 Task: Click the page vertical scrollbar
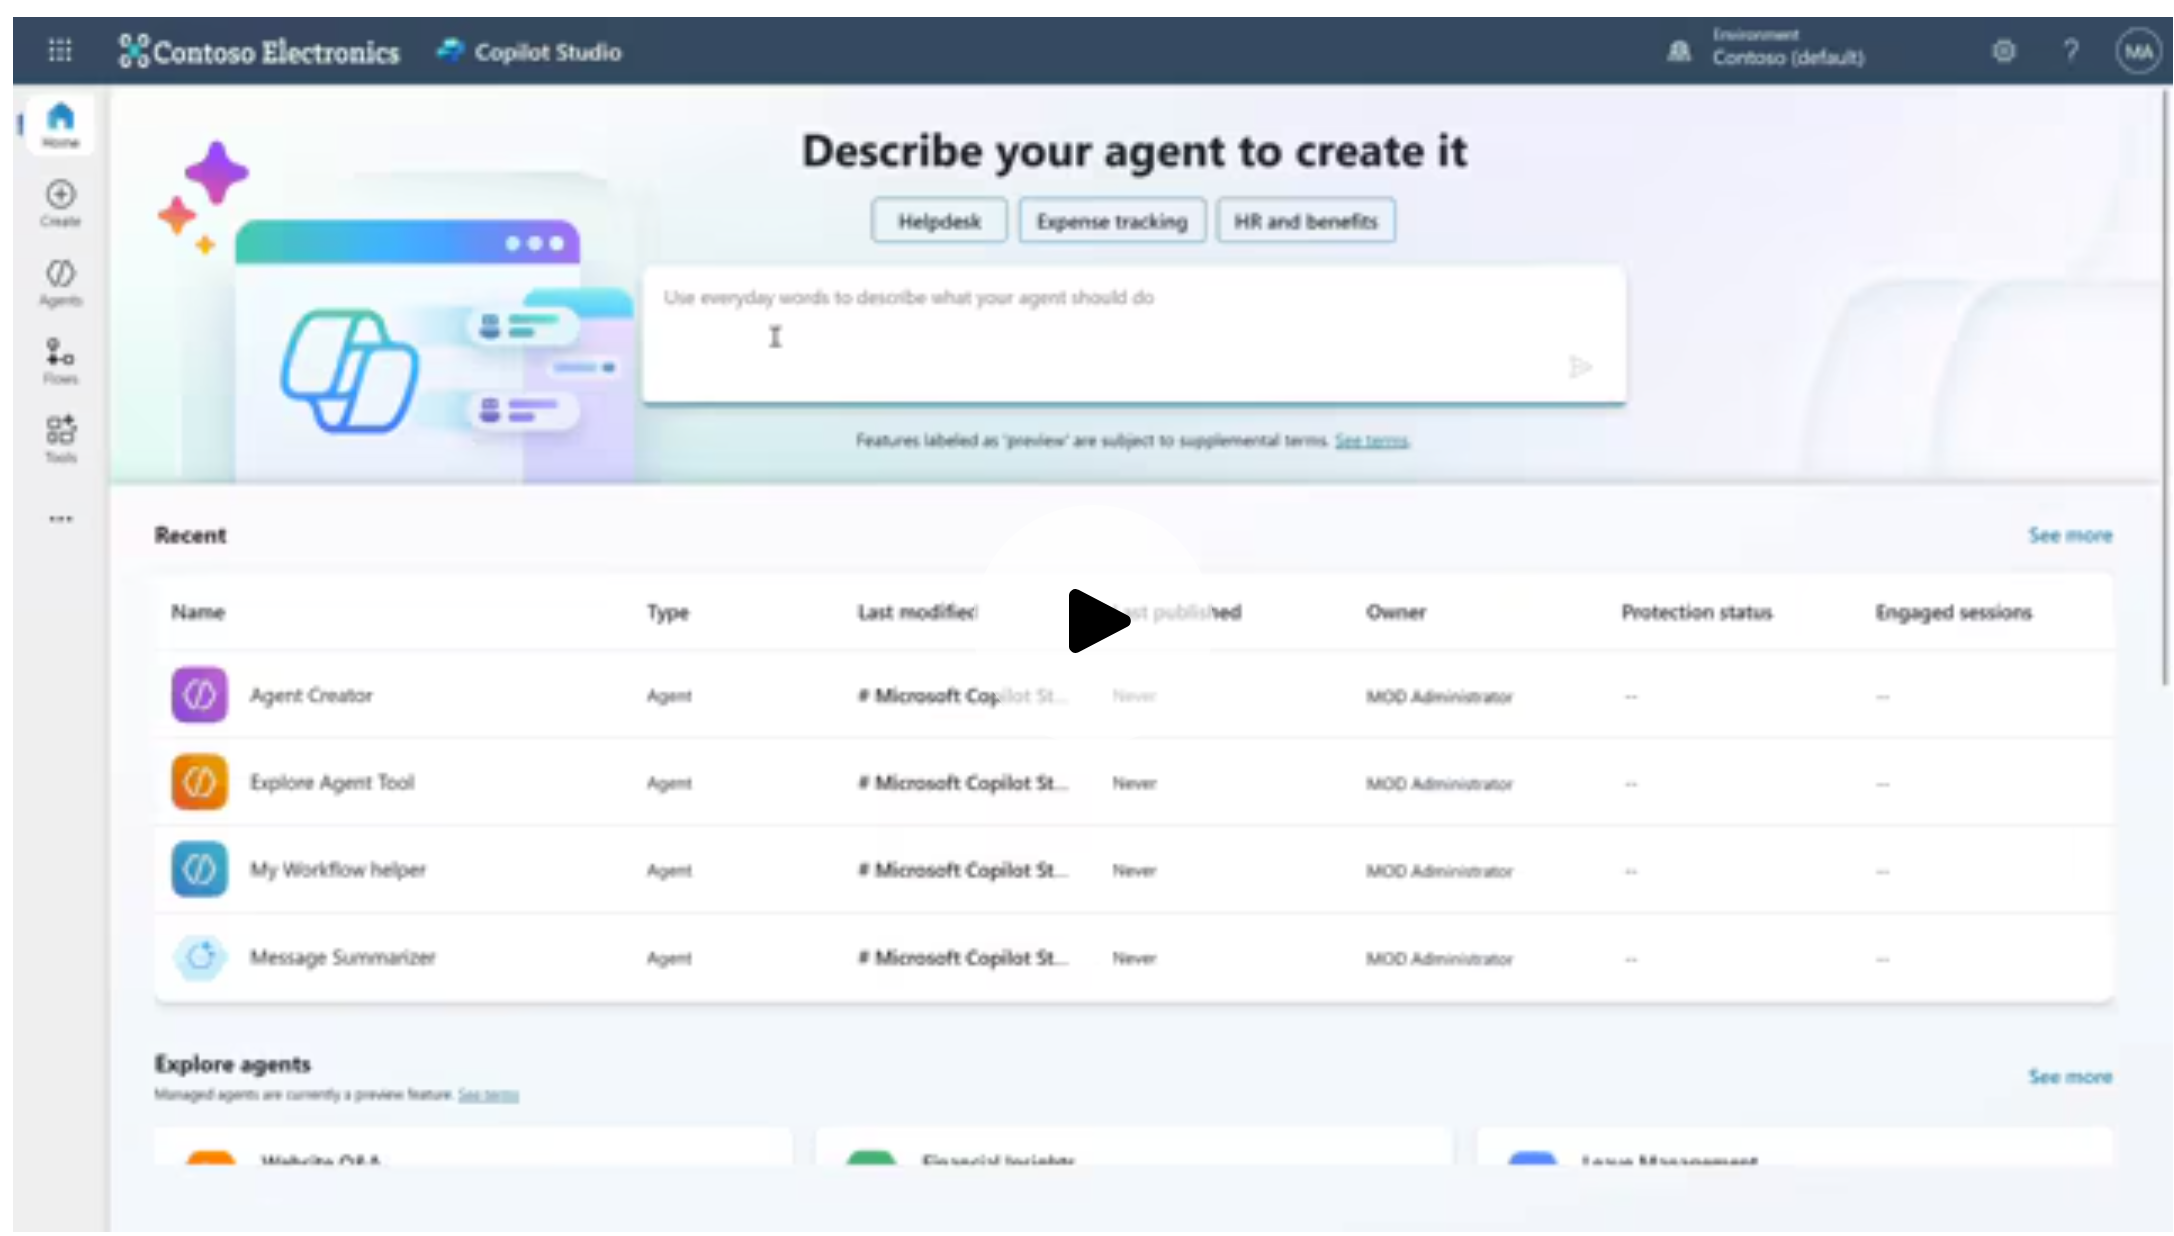point(2164,388)
